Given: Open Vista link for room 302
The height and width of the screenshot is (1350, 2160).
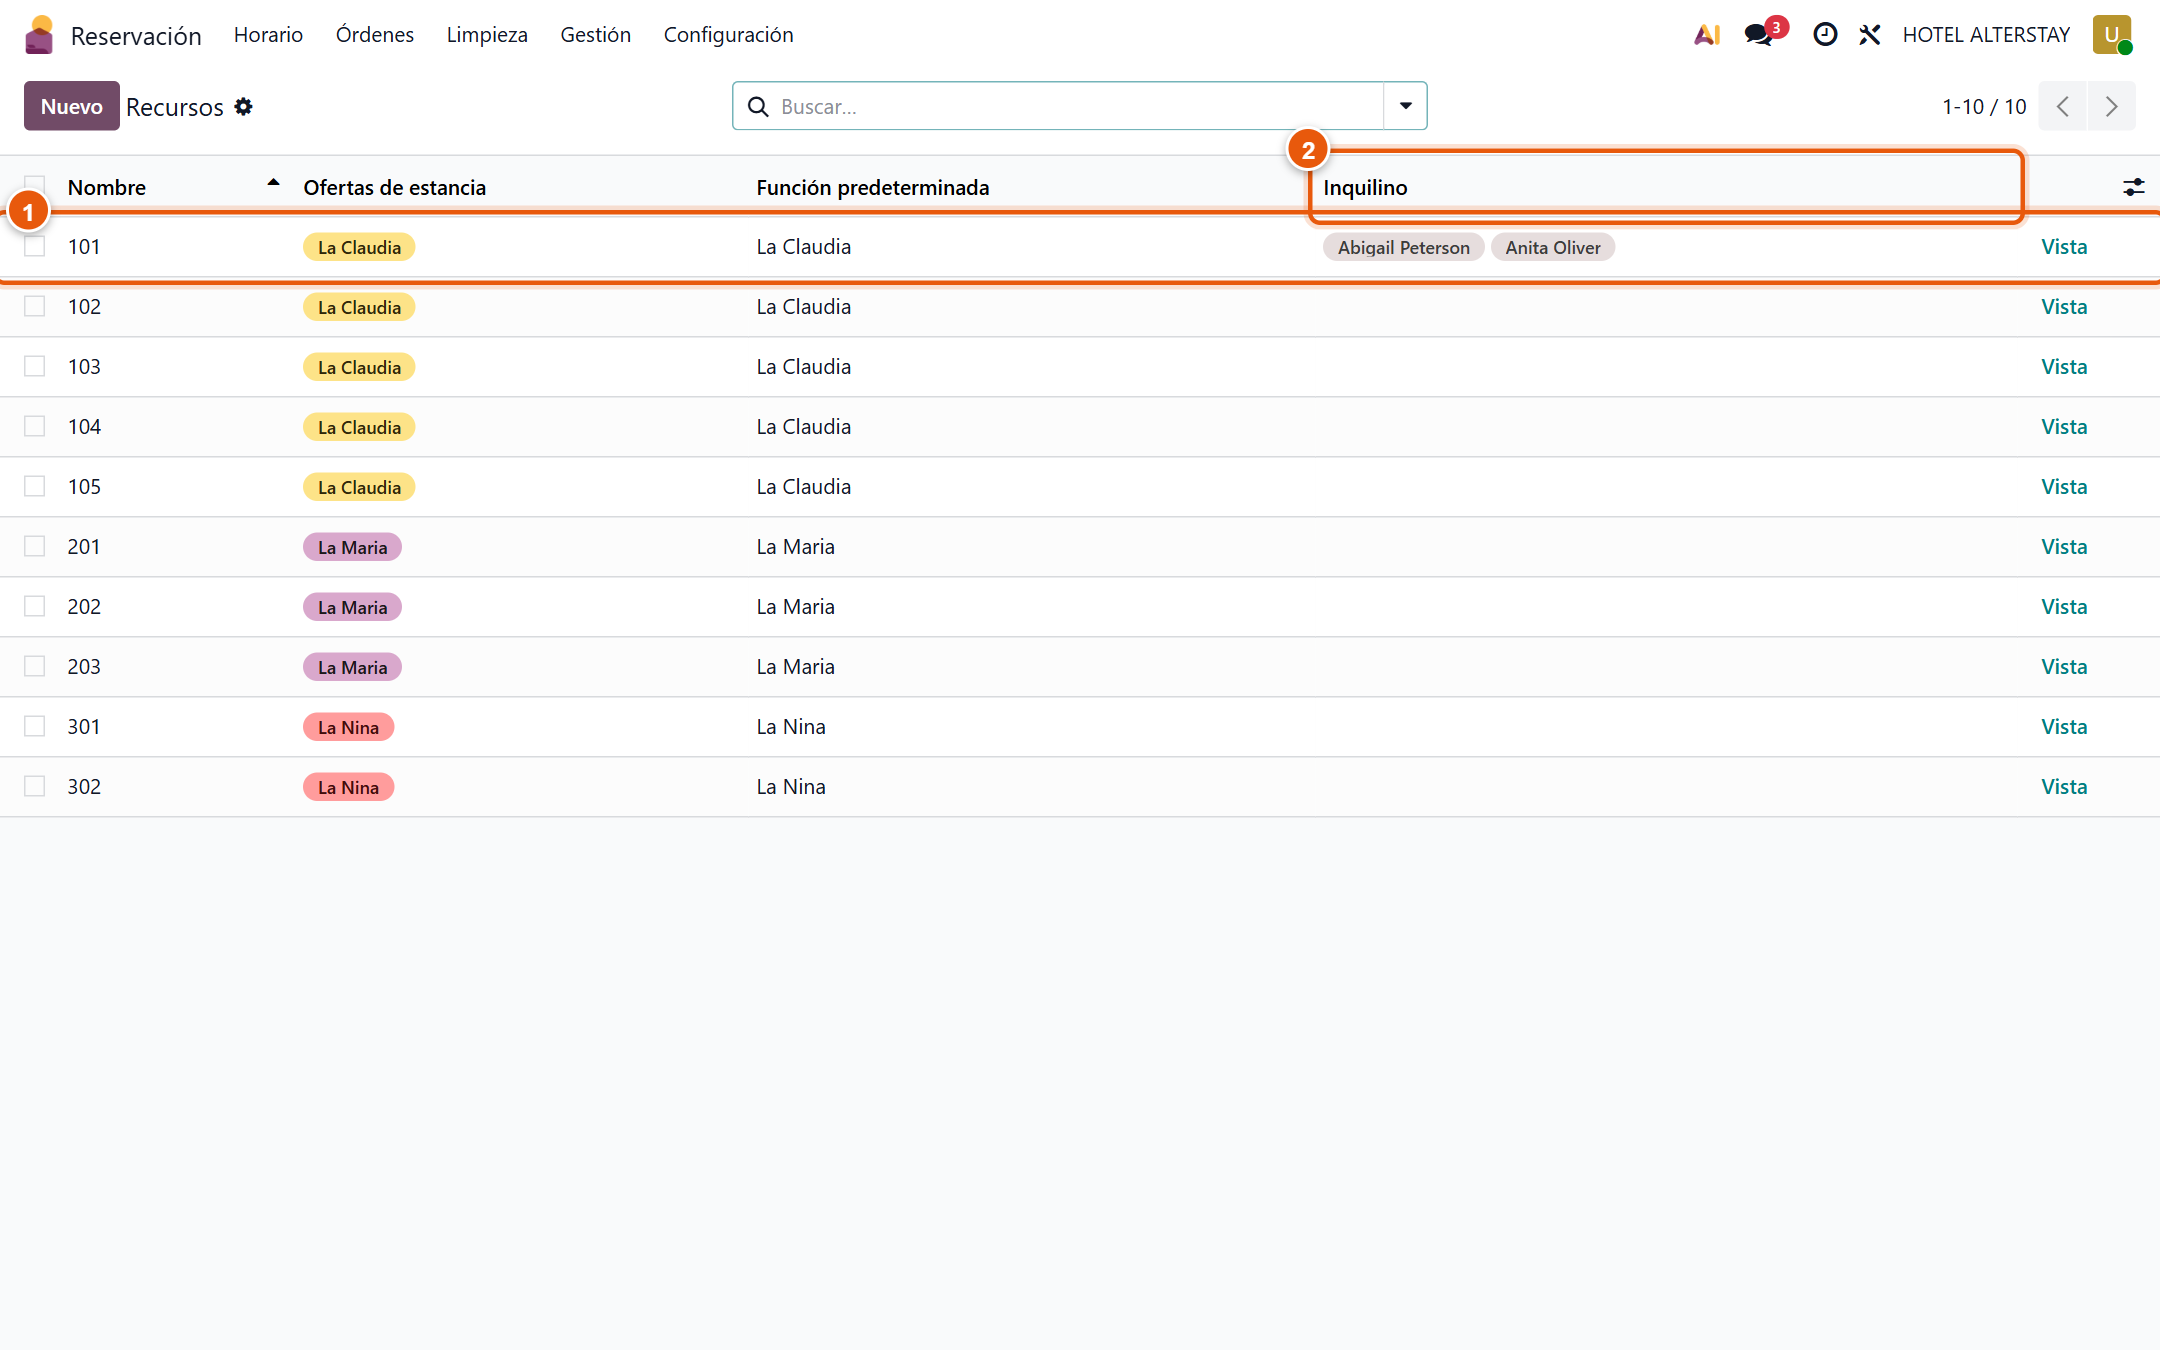Looking at the screenshot, I should [x=2064, y=787].
